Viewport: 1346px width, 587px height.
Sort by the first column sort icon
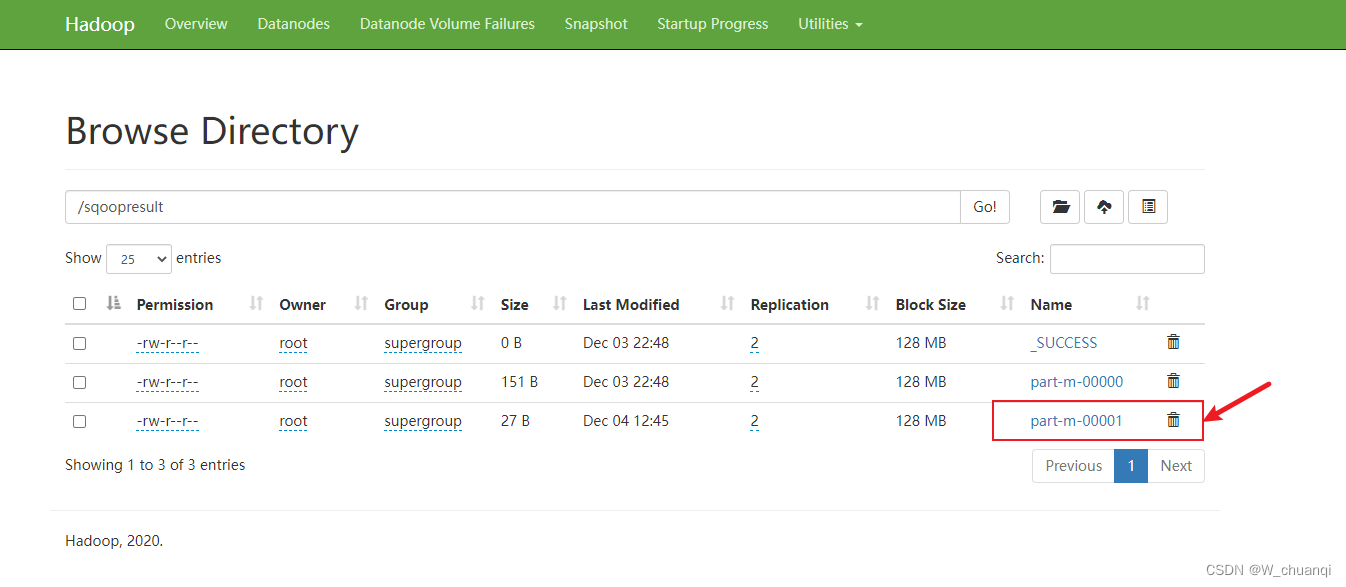coord(114,304)
